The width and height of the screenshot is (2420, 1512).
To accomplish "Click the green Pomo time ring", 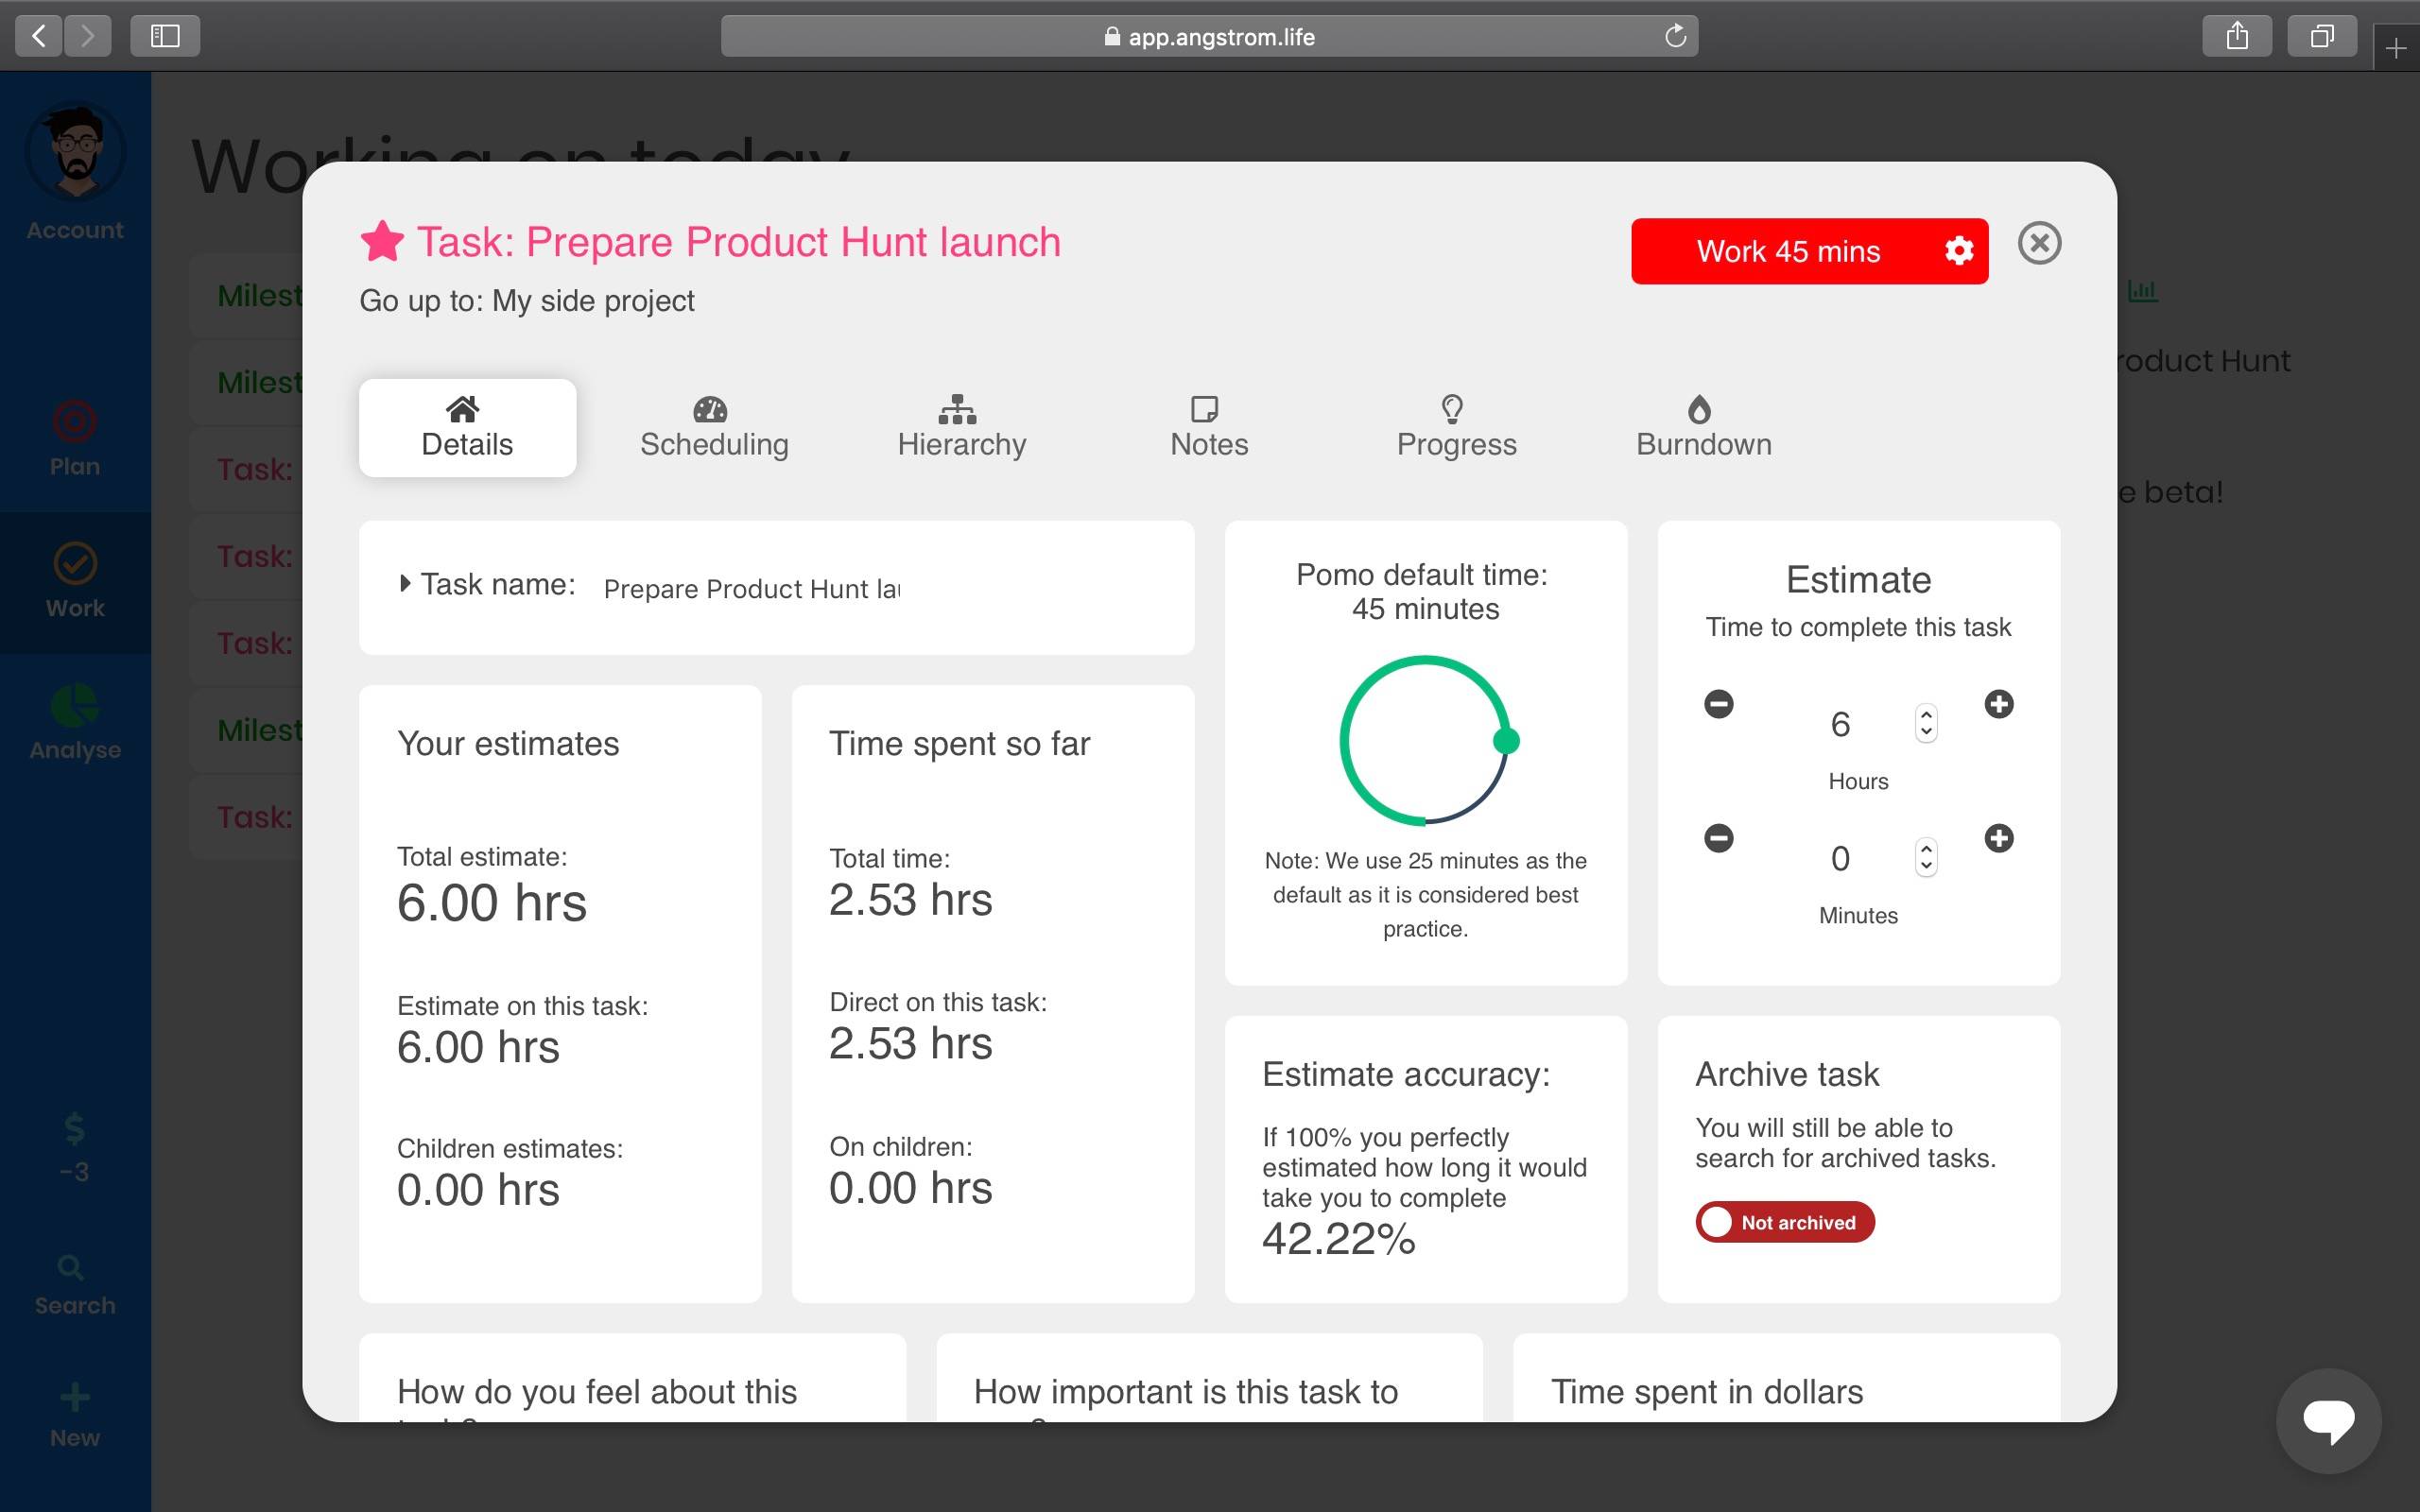I will click(1424, 740).
